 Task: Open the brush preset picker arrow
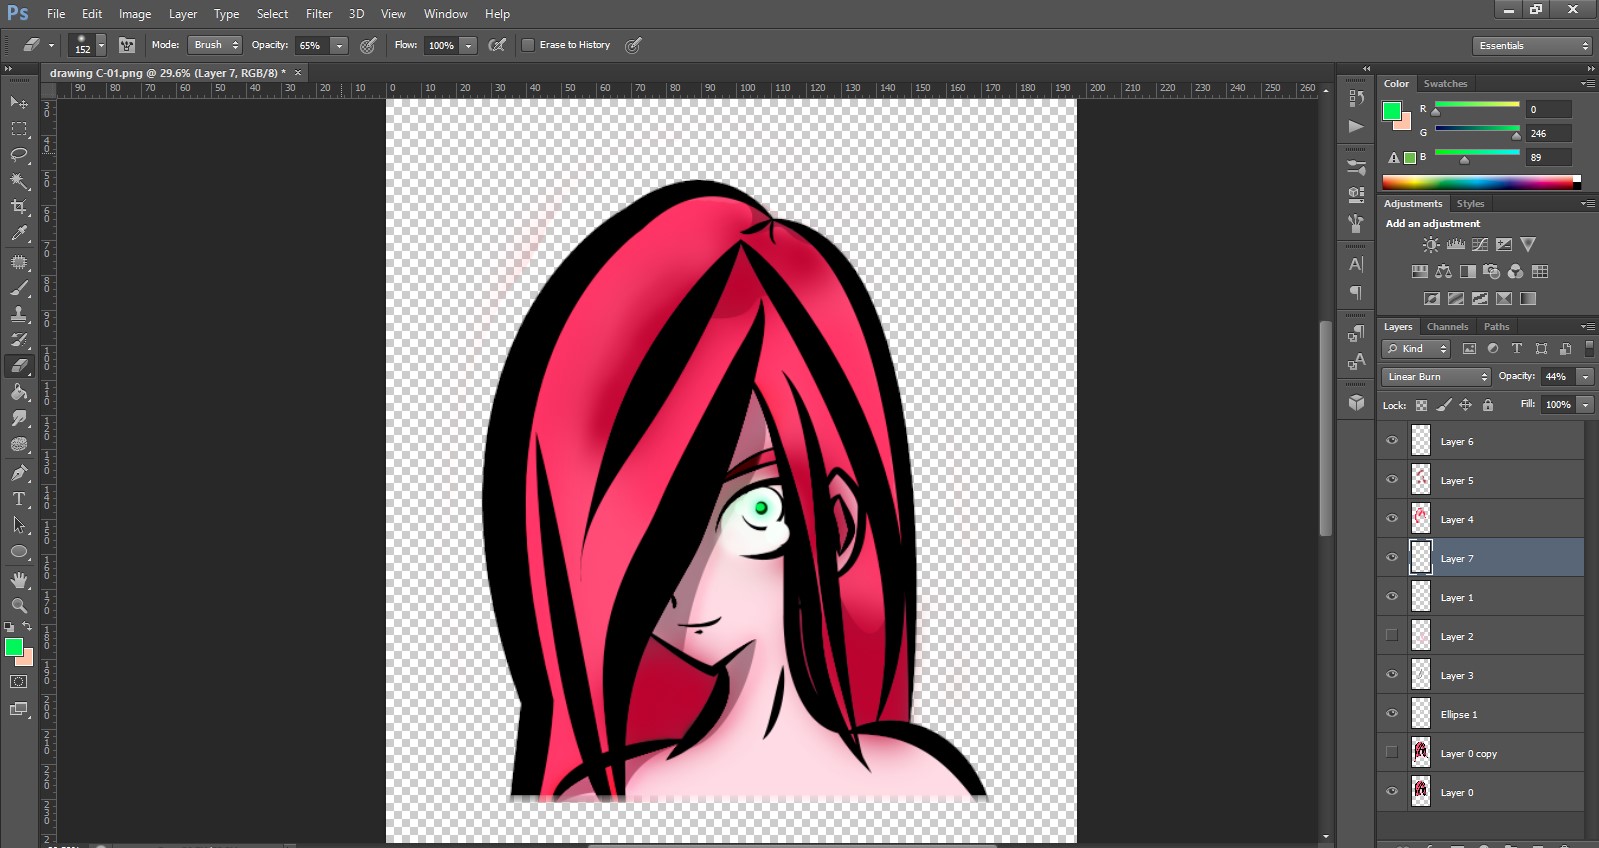tap(101, 46)
